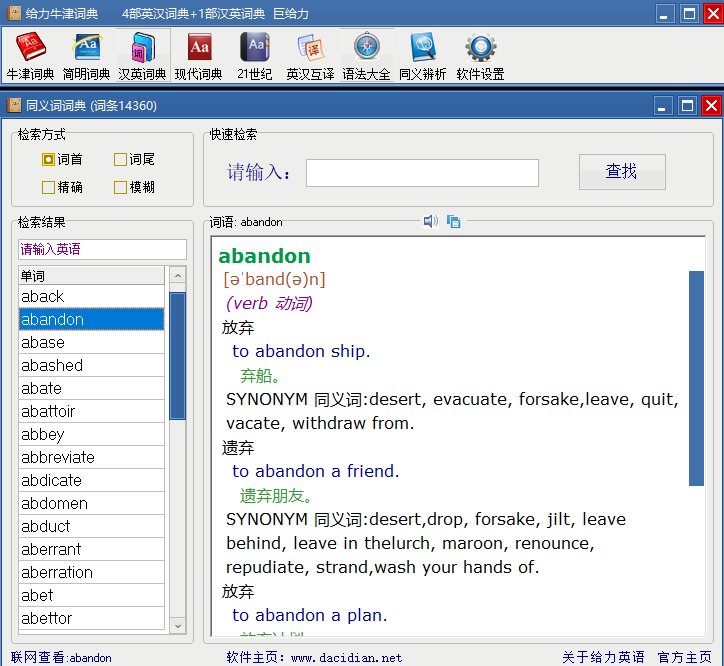Viewport: 724px width, 666px height.
Task: Click the copy icon beside the speaker
Action: [453, 221]
